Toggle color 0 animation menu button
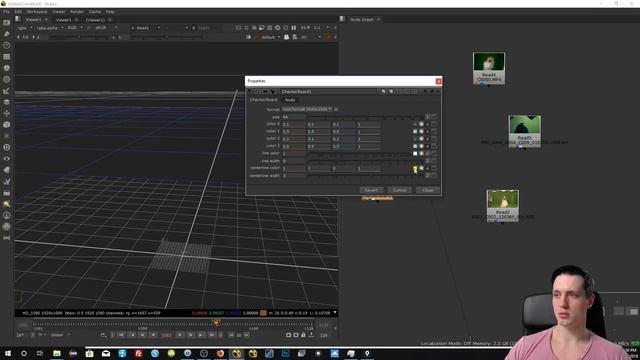The image size is (640, 360). (433, 124)
